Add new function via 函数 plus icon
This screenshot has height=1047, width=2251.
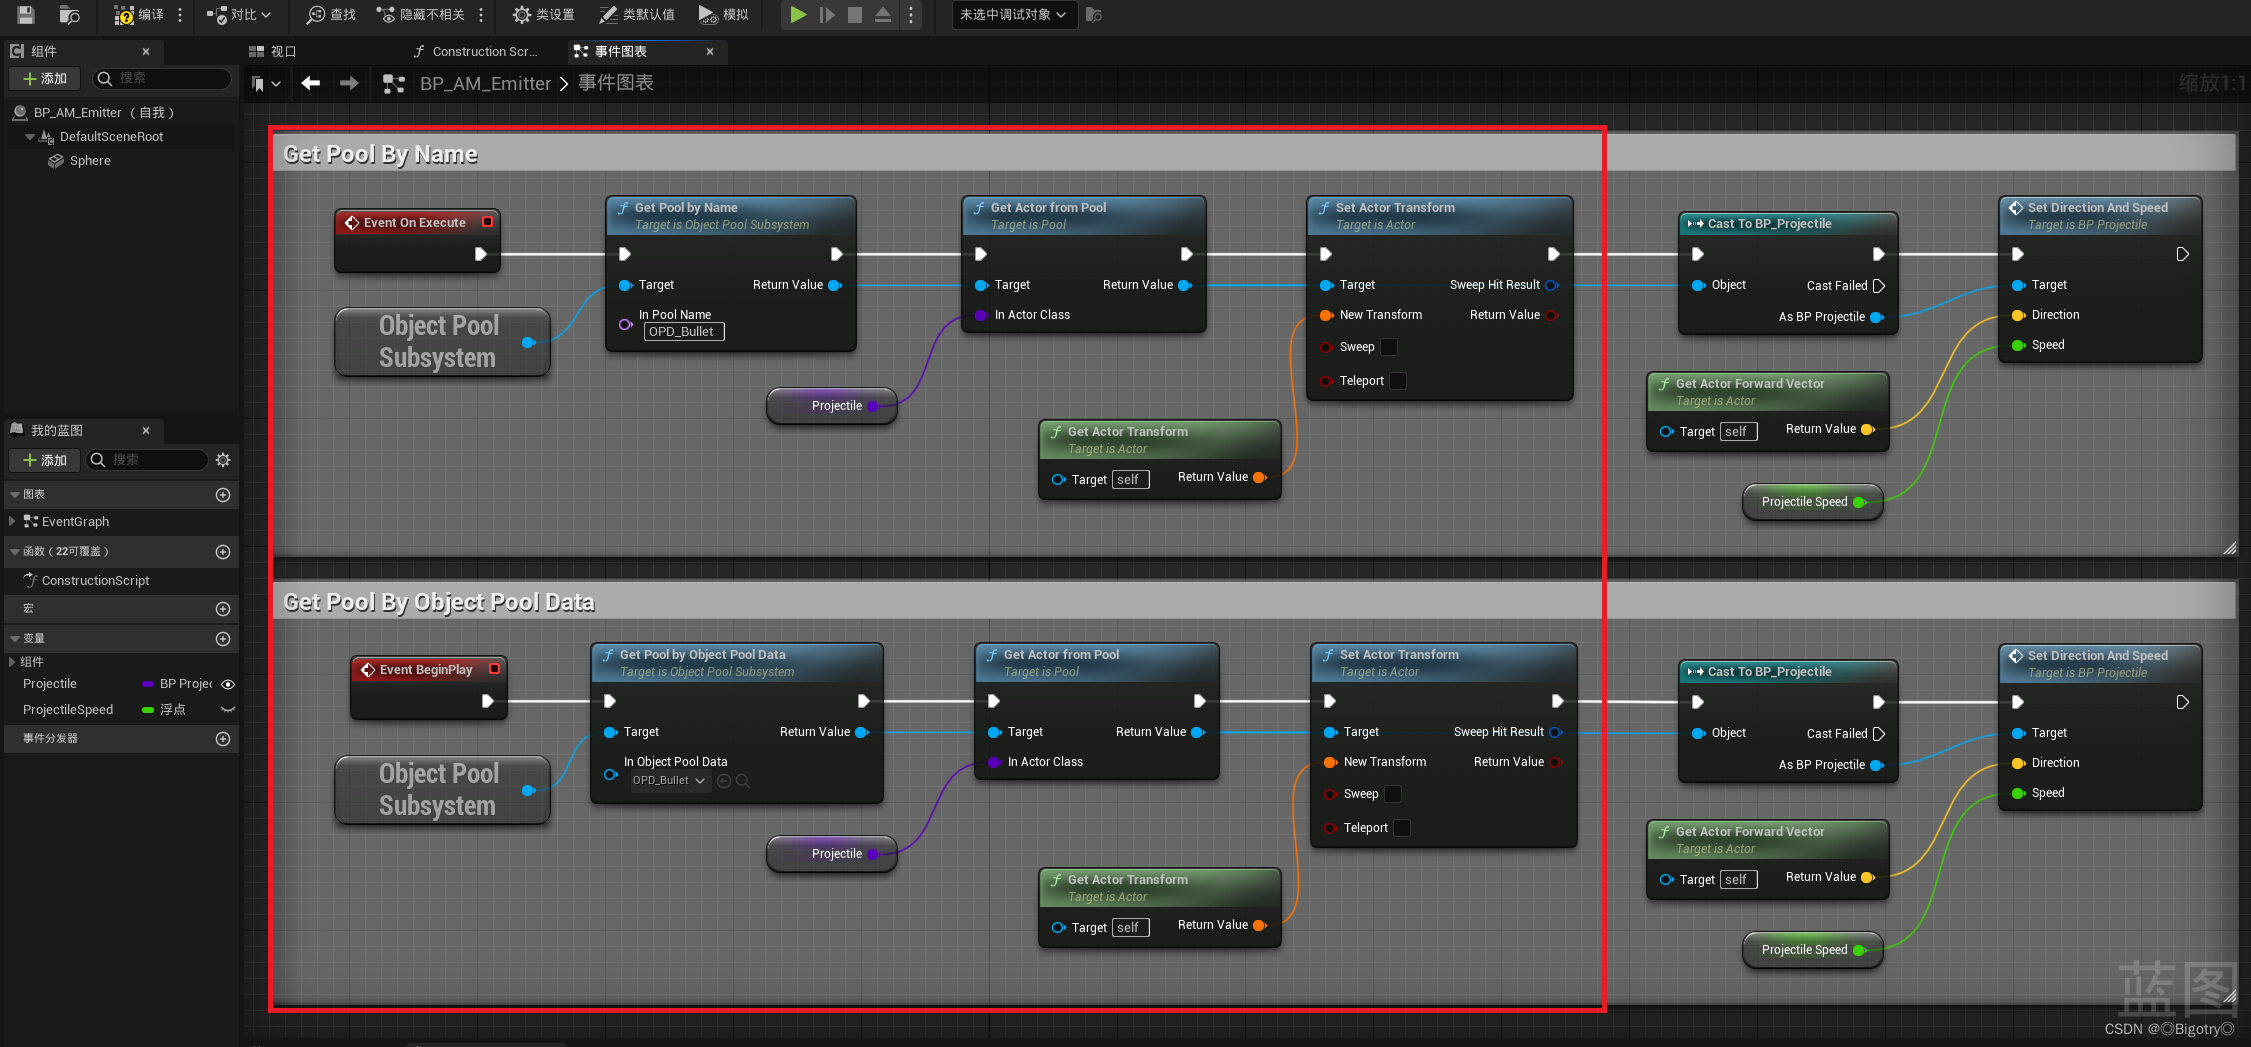(x=223, y=552)
